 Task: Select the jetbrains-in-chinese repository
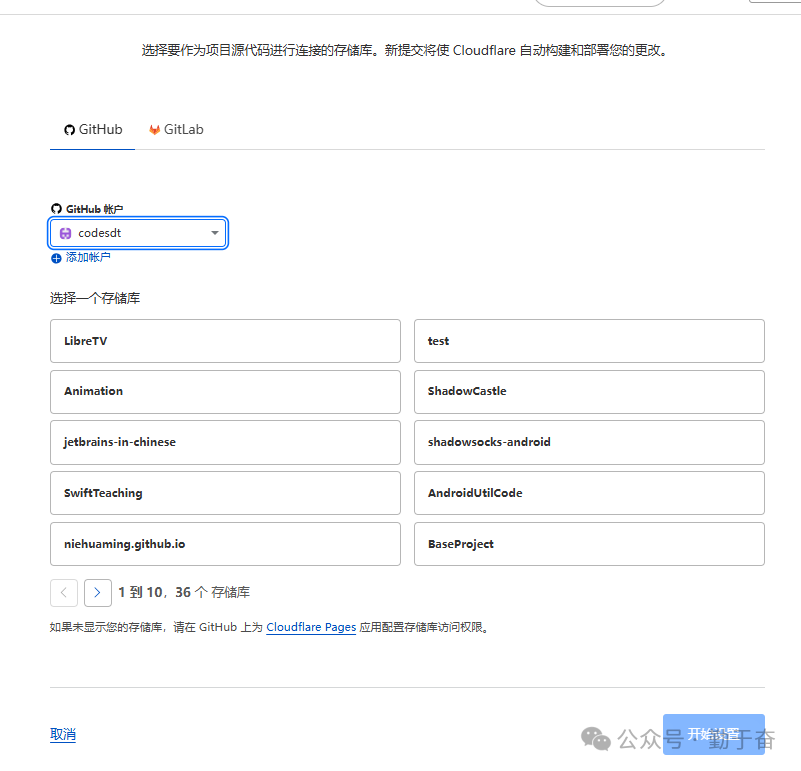[x=225, y=442]
